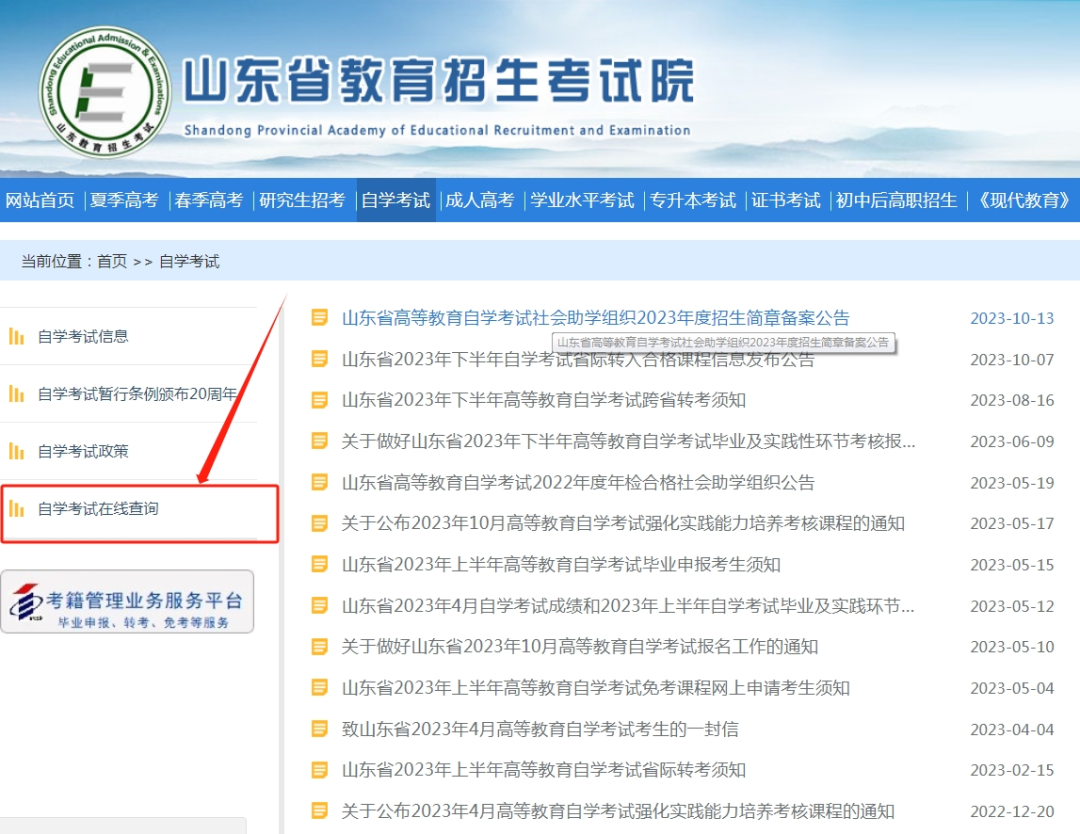Open 上半年免考课程网上申请考生须知

coord(595,687)
